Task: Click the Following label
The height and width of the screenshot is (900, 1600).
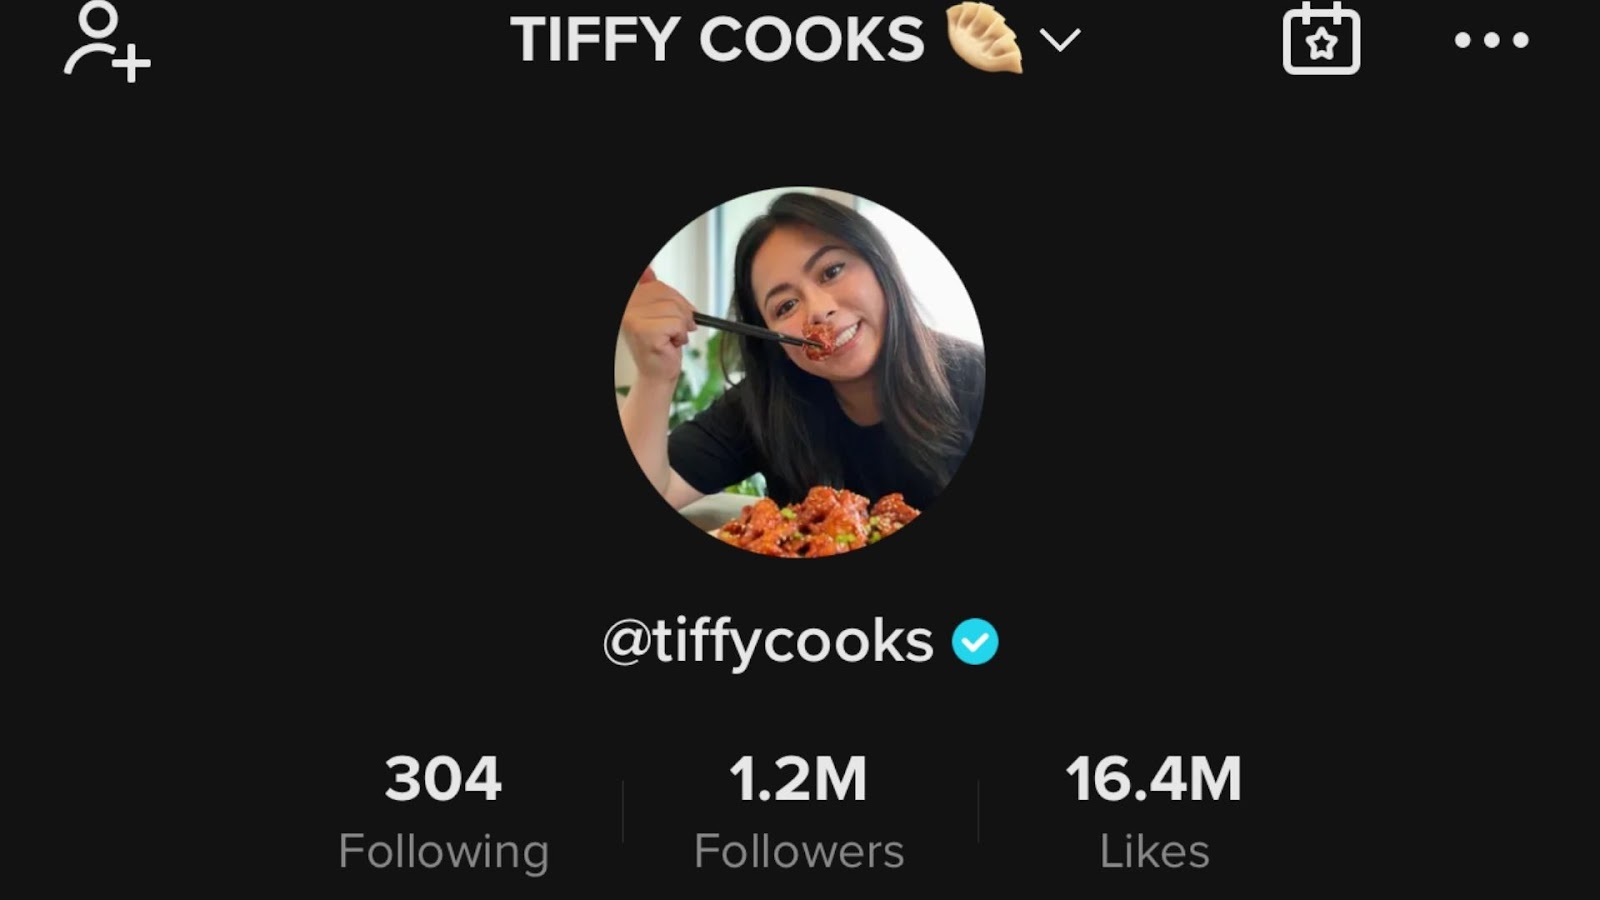Action: [444, 852]
